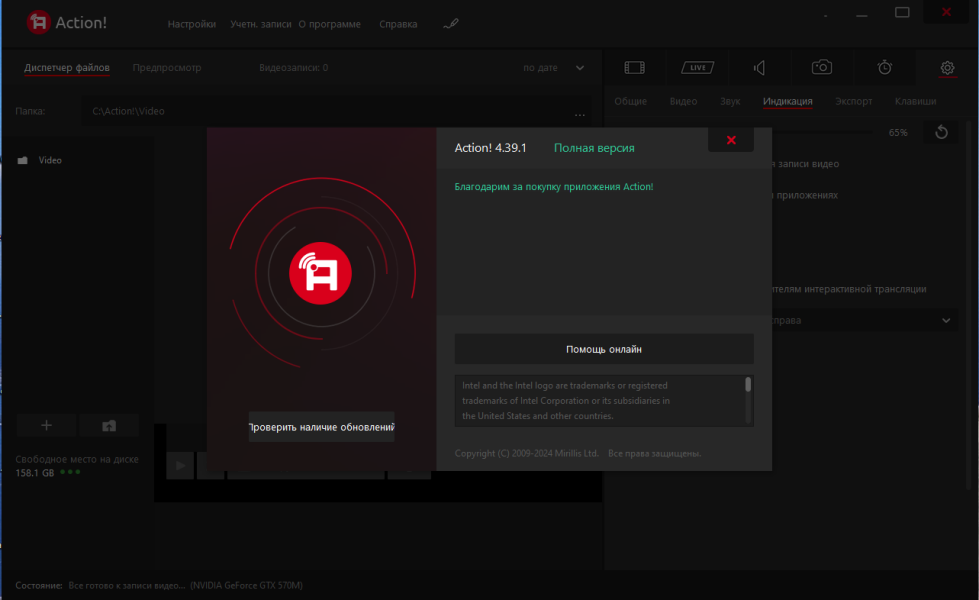979x600 pixels.
Task: Expand the 'по дате' sort dropdown
Action: point(553,67)
